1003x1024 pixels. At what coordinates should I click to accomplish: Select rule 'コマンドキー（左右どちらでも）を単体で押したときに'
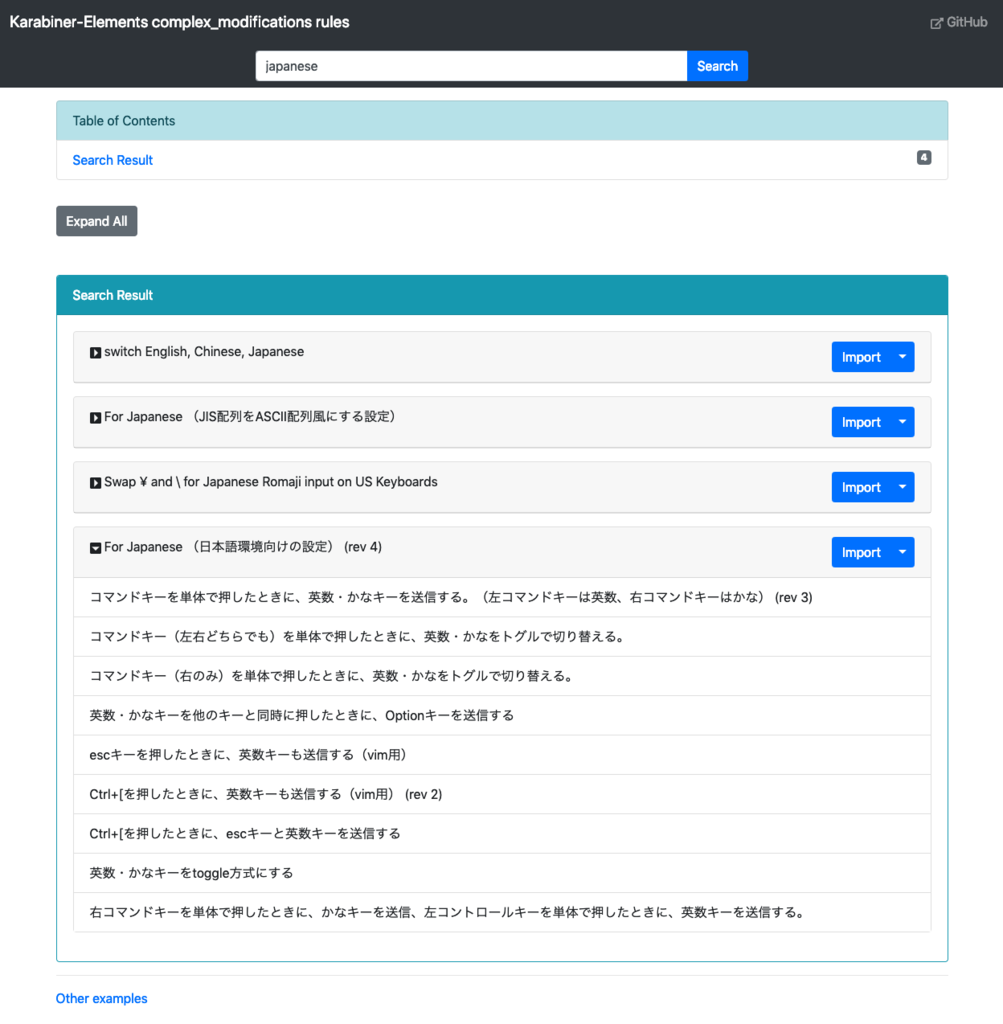[502, 637]
